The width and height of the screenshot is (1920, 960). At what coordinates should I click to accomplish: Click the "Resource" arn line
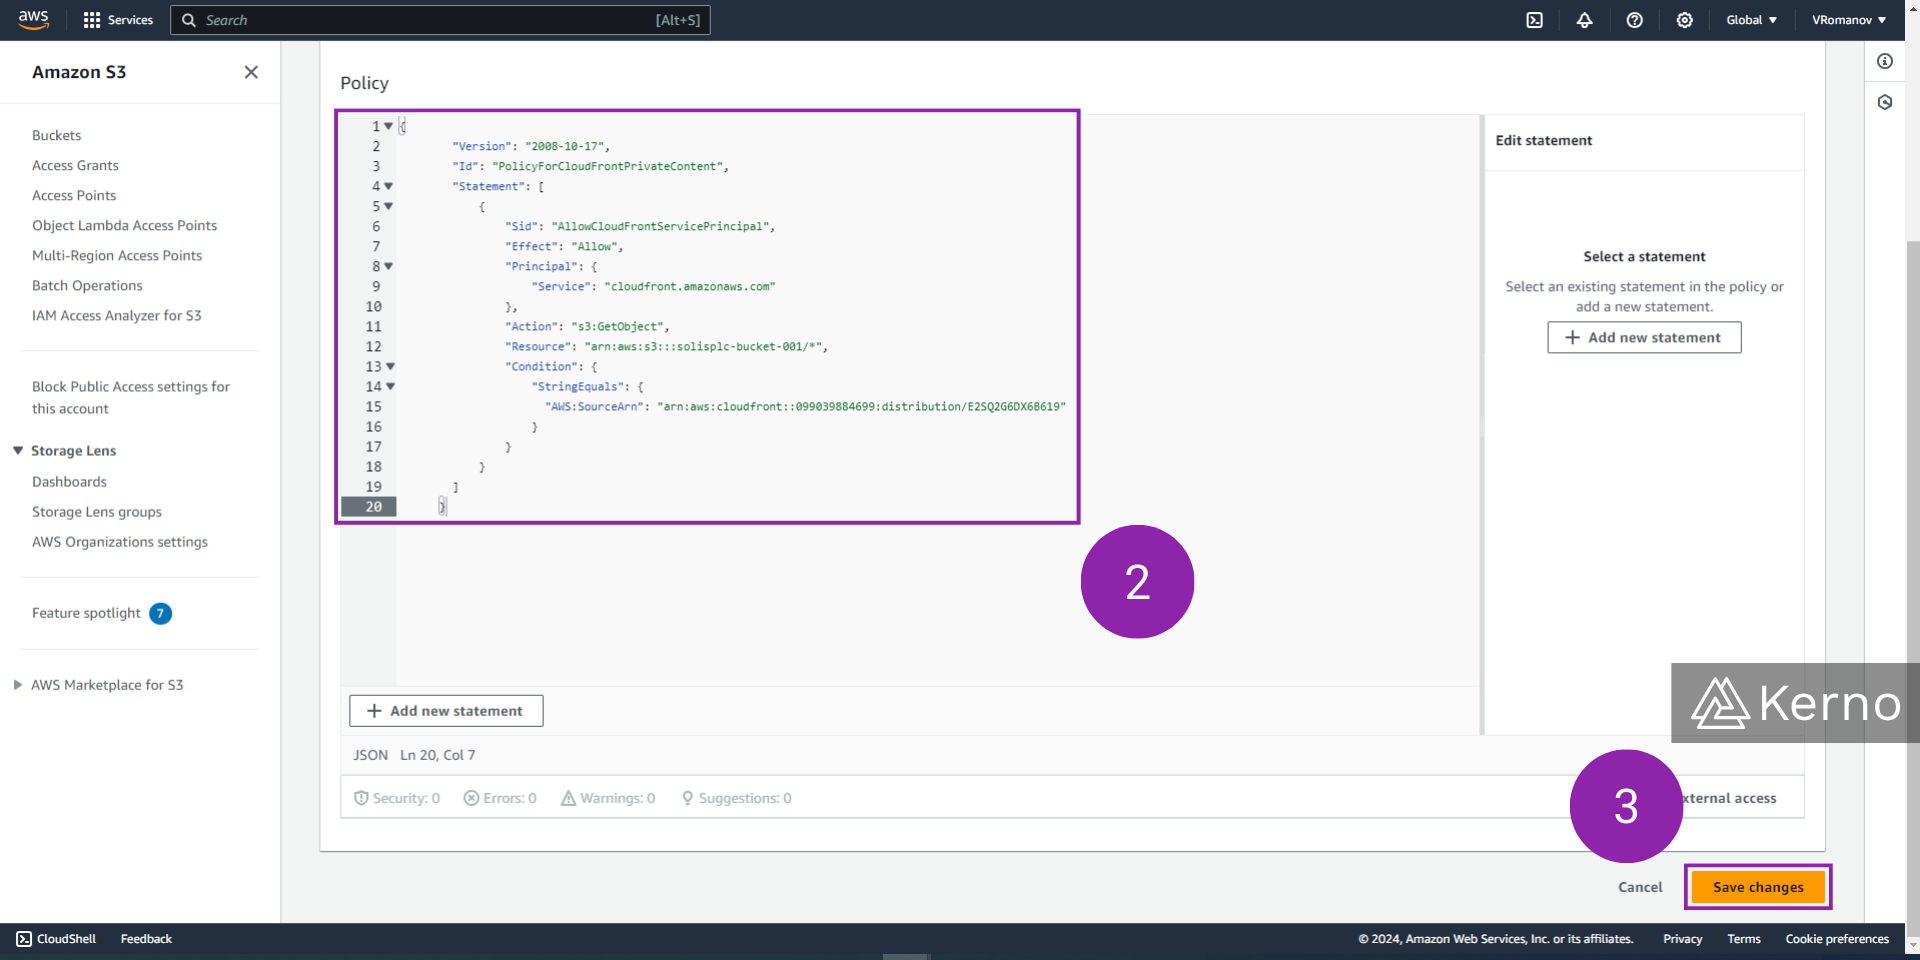[x=667, y=346]
